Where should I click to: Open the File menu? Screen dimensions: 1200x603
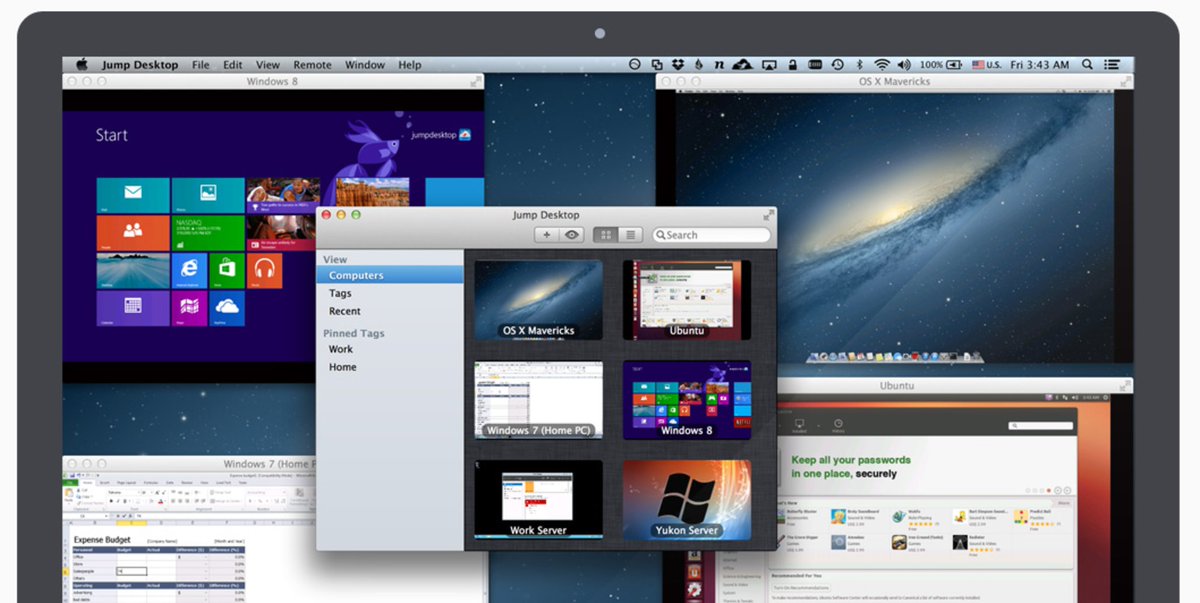pyautogui.click(x=201, y=65)
